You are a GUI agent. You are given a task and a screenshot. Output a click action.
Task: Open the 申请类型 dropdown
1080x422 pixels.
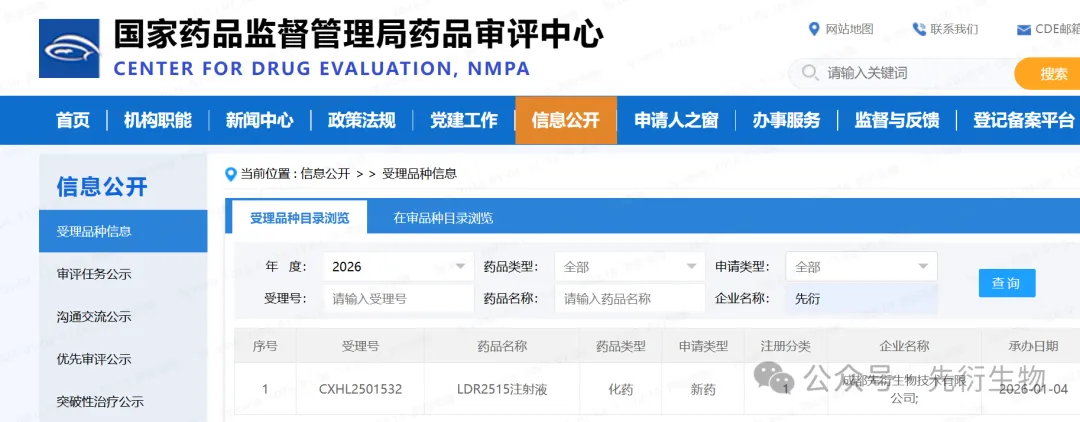point(923,267)
